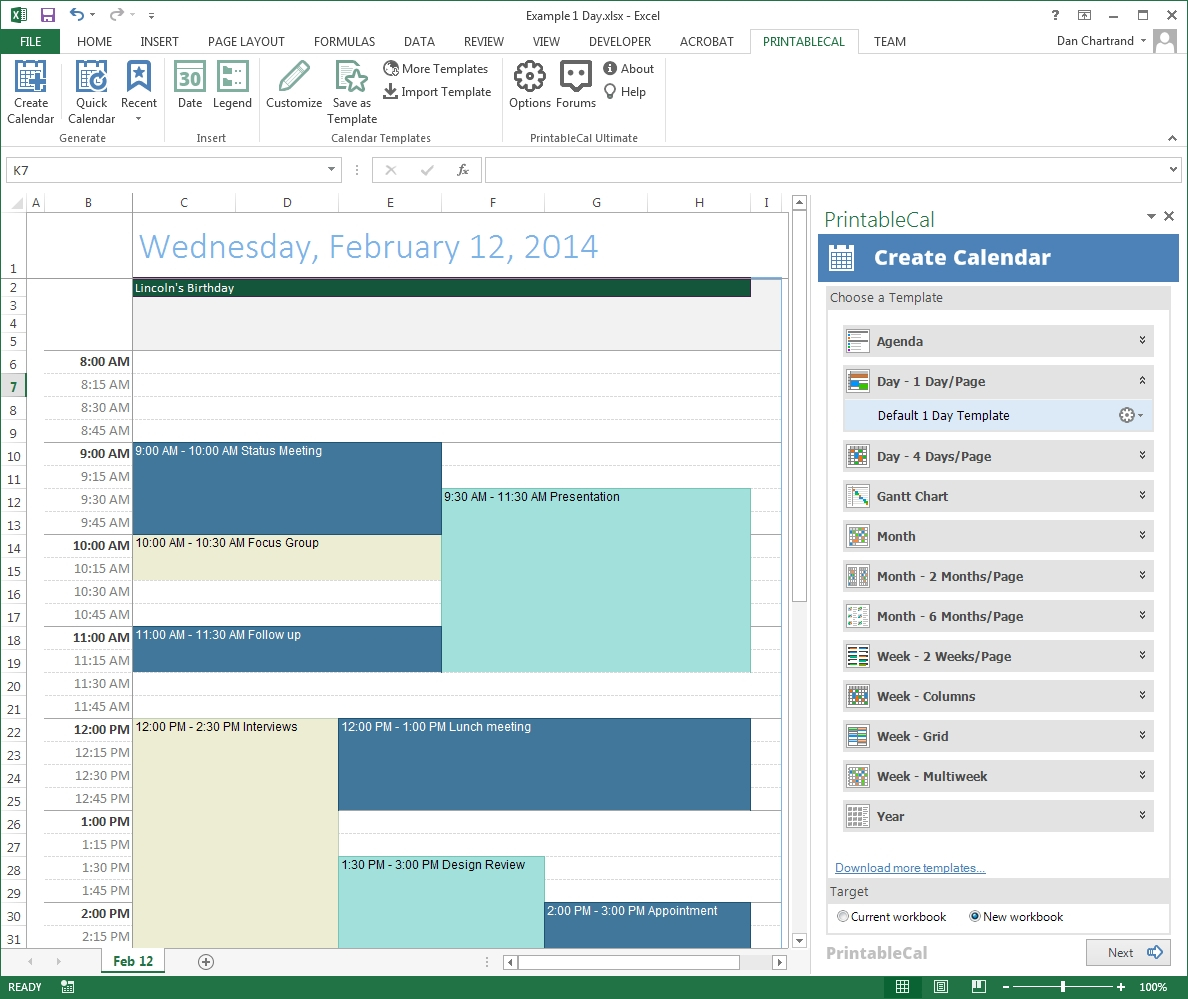Image resolution: width=1188 pixels, height=999 pixels.
Task: Open PrintableCal Help
Action: tap(625, 92)
